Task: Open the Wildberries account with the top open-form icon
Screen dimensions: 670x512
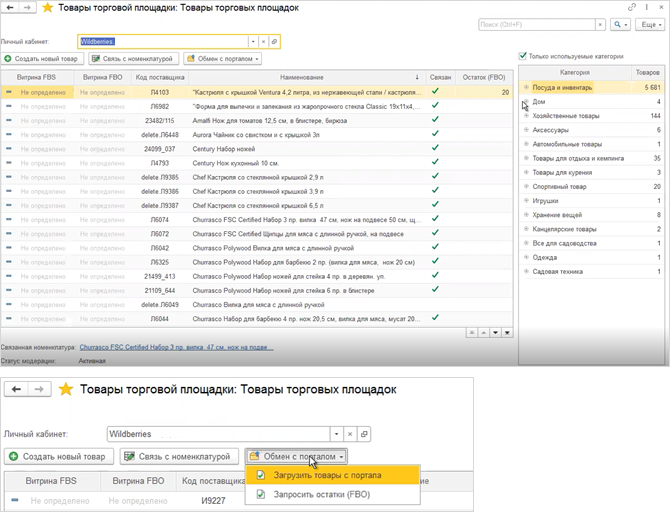Action: point(274,41)
